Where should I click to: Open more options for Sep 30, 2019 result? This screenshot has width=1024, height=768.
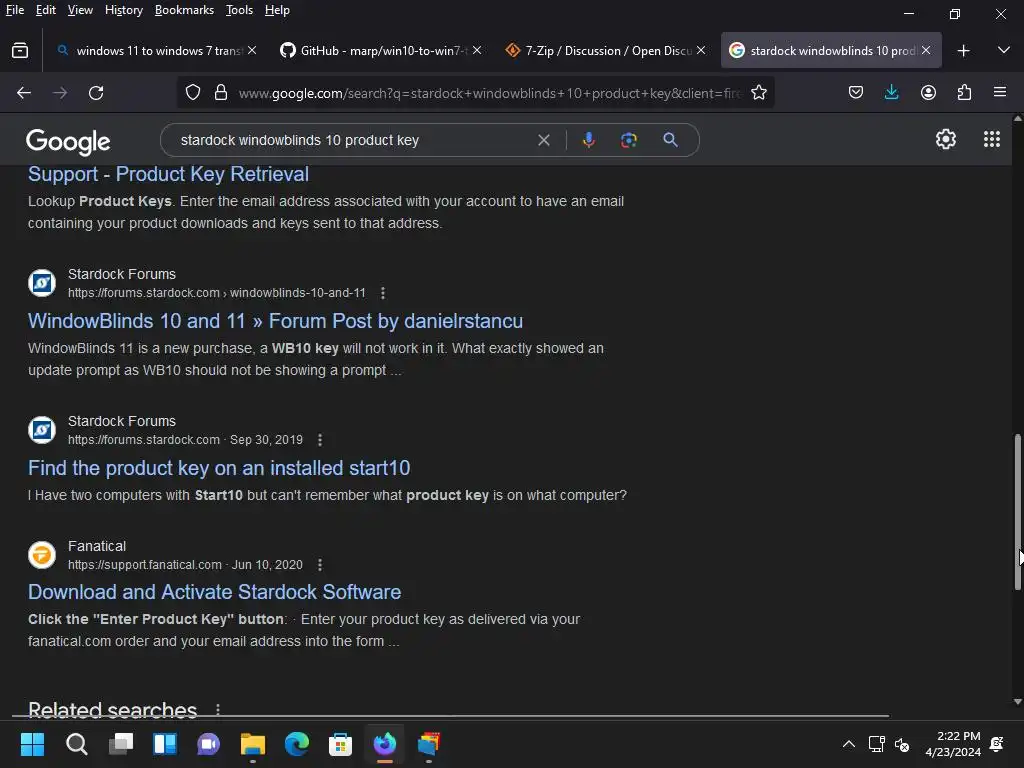(320, 440)
